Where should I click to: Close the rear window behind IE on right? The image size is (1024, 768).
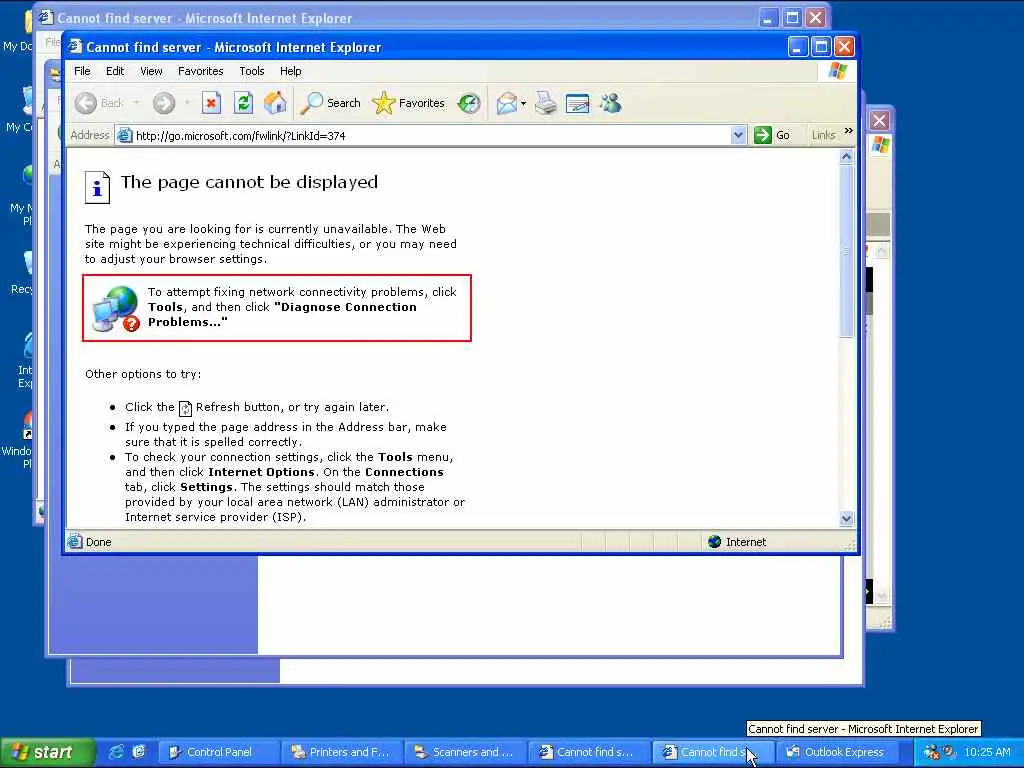[880, 120]
